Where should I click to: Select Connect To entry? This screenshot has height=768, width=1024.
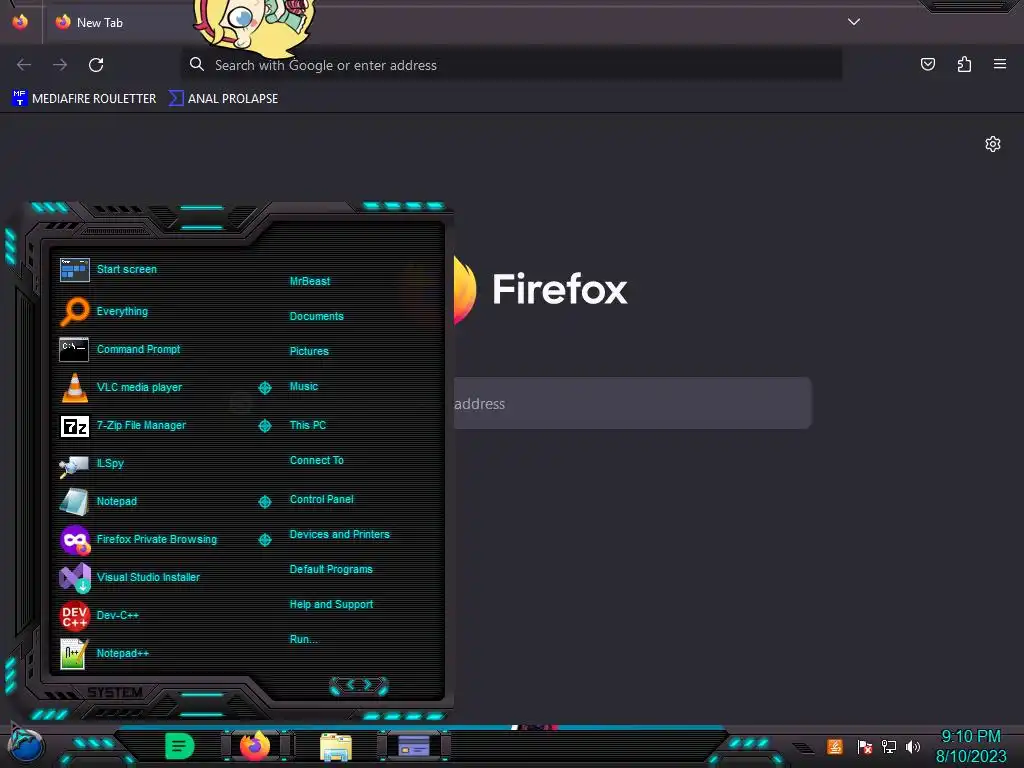pos(316,460)
